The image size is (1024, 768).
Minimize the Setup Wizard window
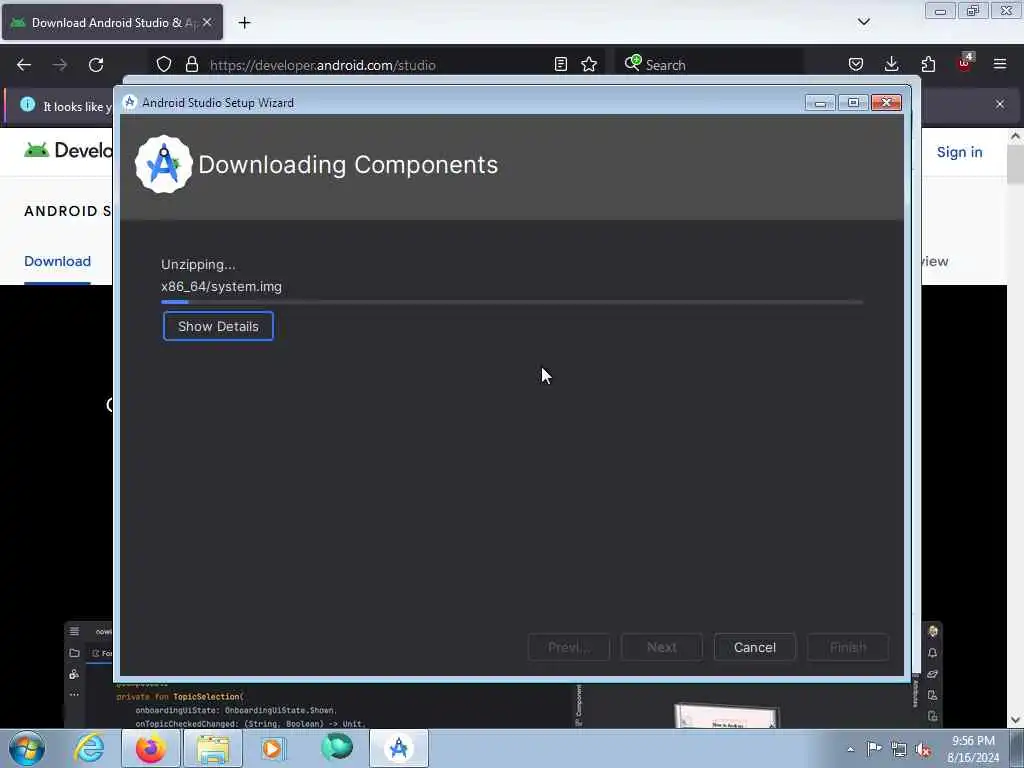pyautogui.click(x=820, y=103)
